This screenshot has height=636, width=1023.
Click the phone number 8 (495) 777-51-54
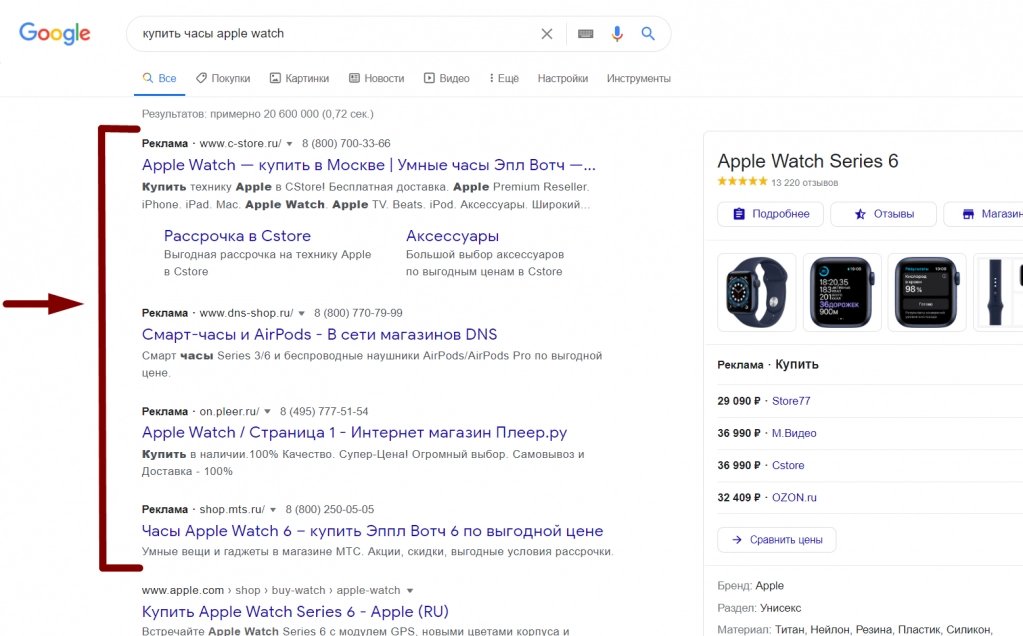click(x=324, y=412)
